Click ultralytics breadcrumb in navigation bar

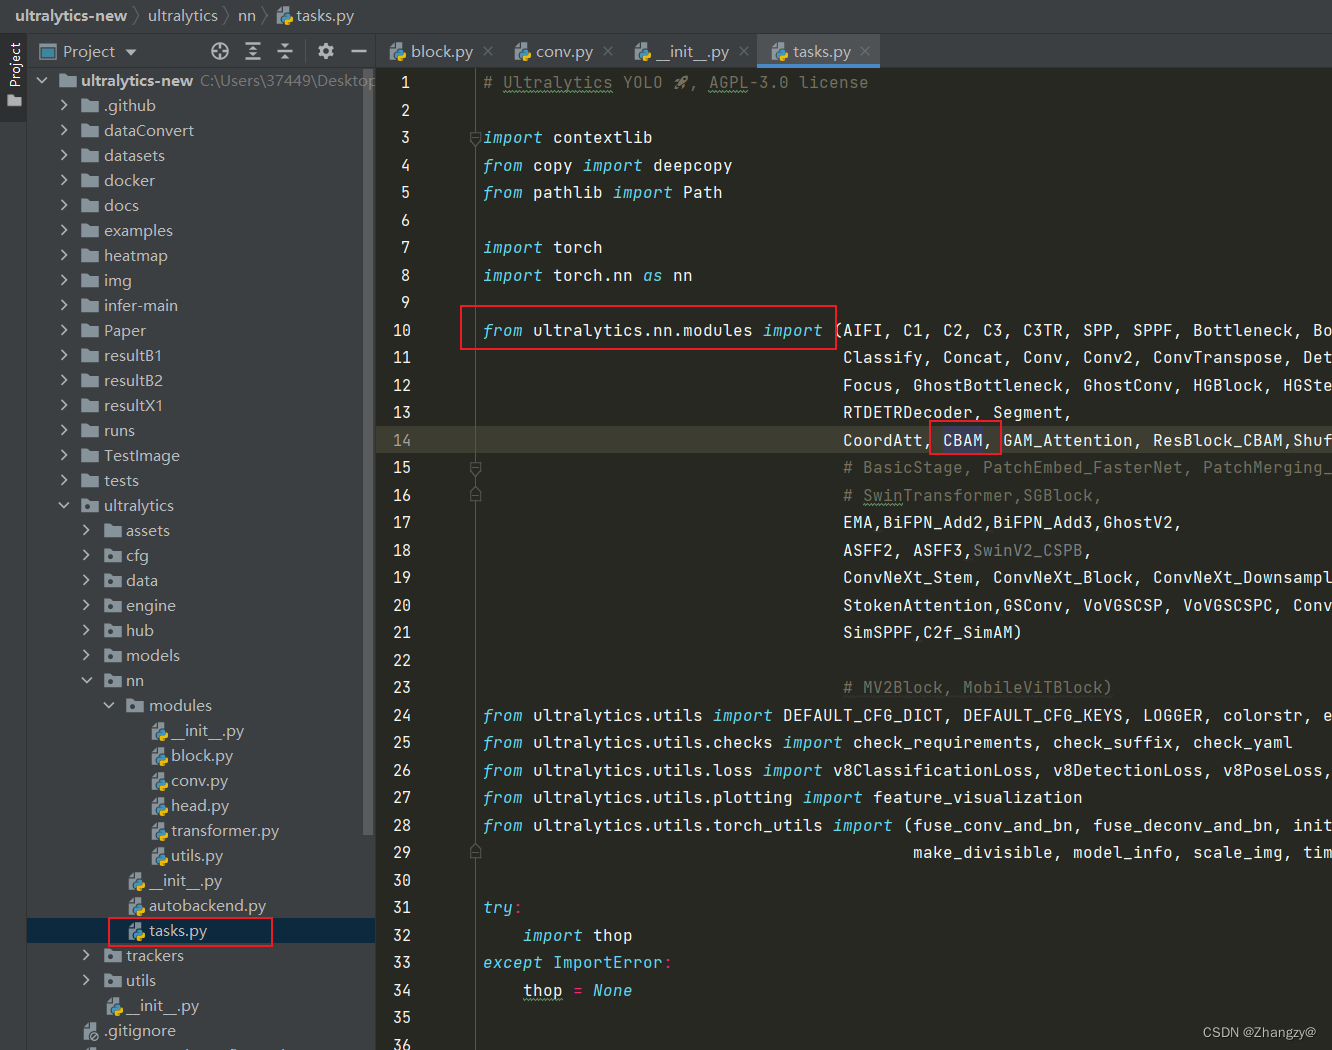[182, 15]
